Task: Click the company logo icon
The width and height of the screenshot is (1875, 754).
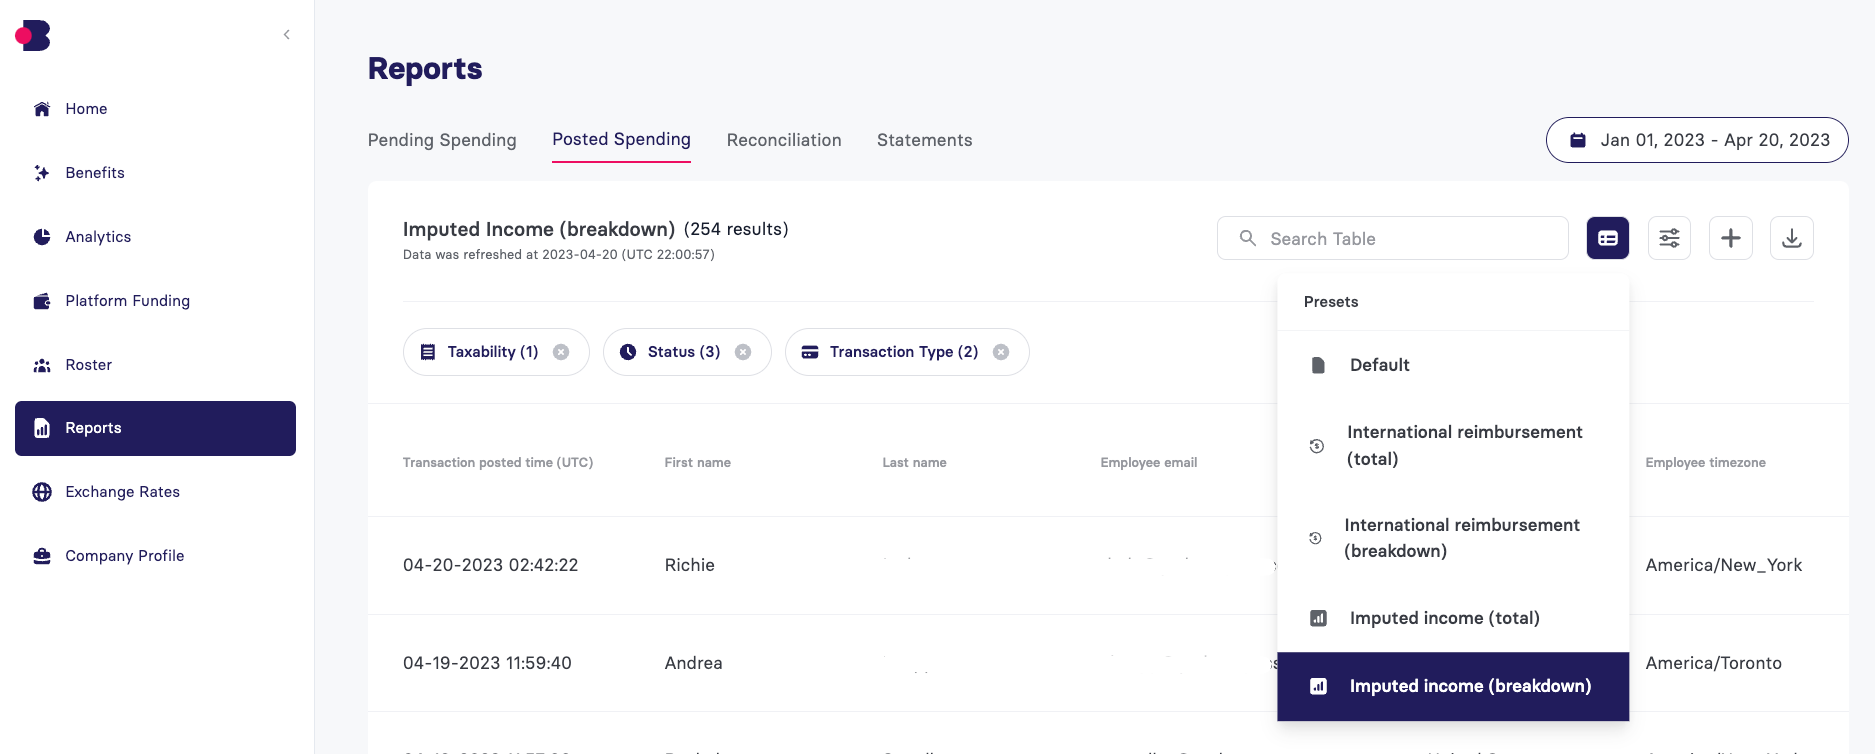Action: pos(33,35)
